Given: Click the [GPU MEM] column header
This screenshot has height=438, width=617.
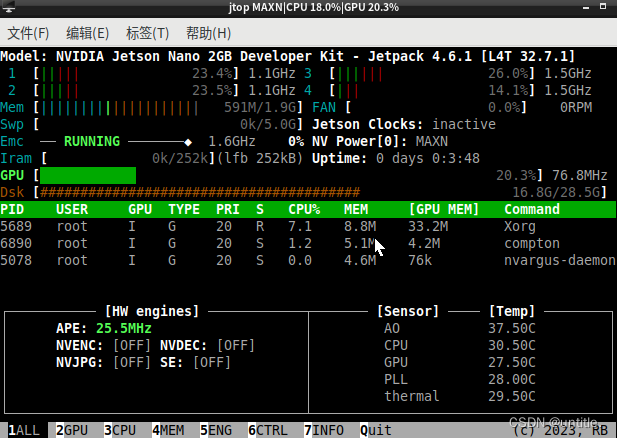Looking at the screenshot, I should click(x=444, y=209).
